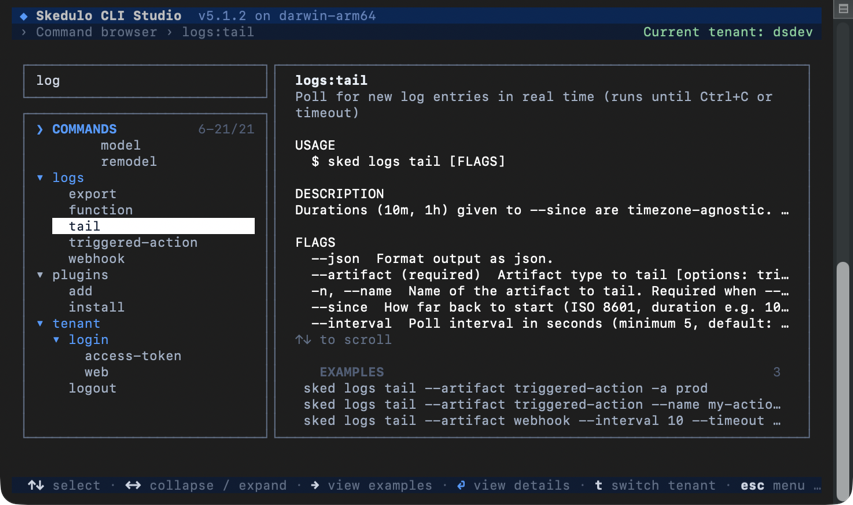Click the left-right collapse/expand arrow icon
Image resolution: width=853 pixels, height=505 pixels.
tap(133, 485)
